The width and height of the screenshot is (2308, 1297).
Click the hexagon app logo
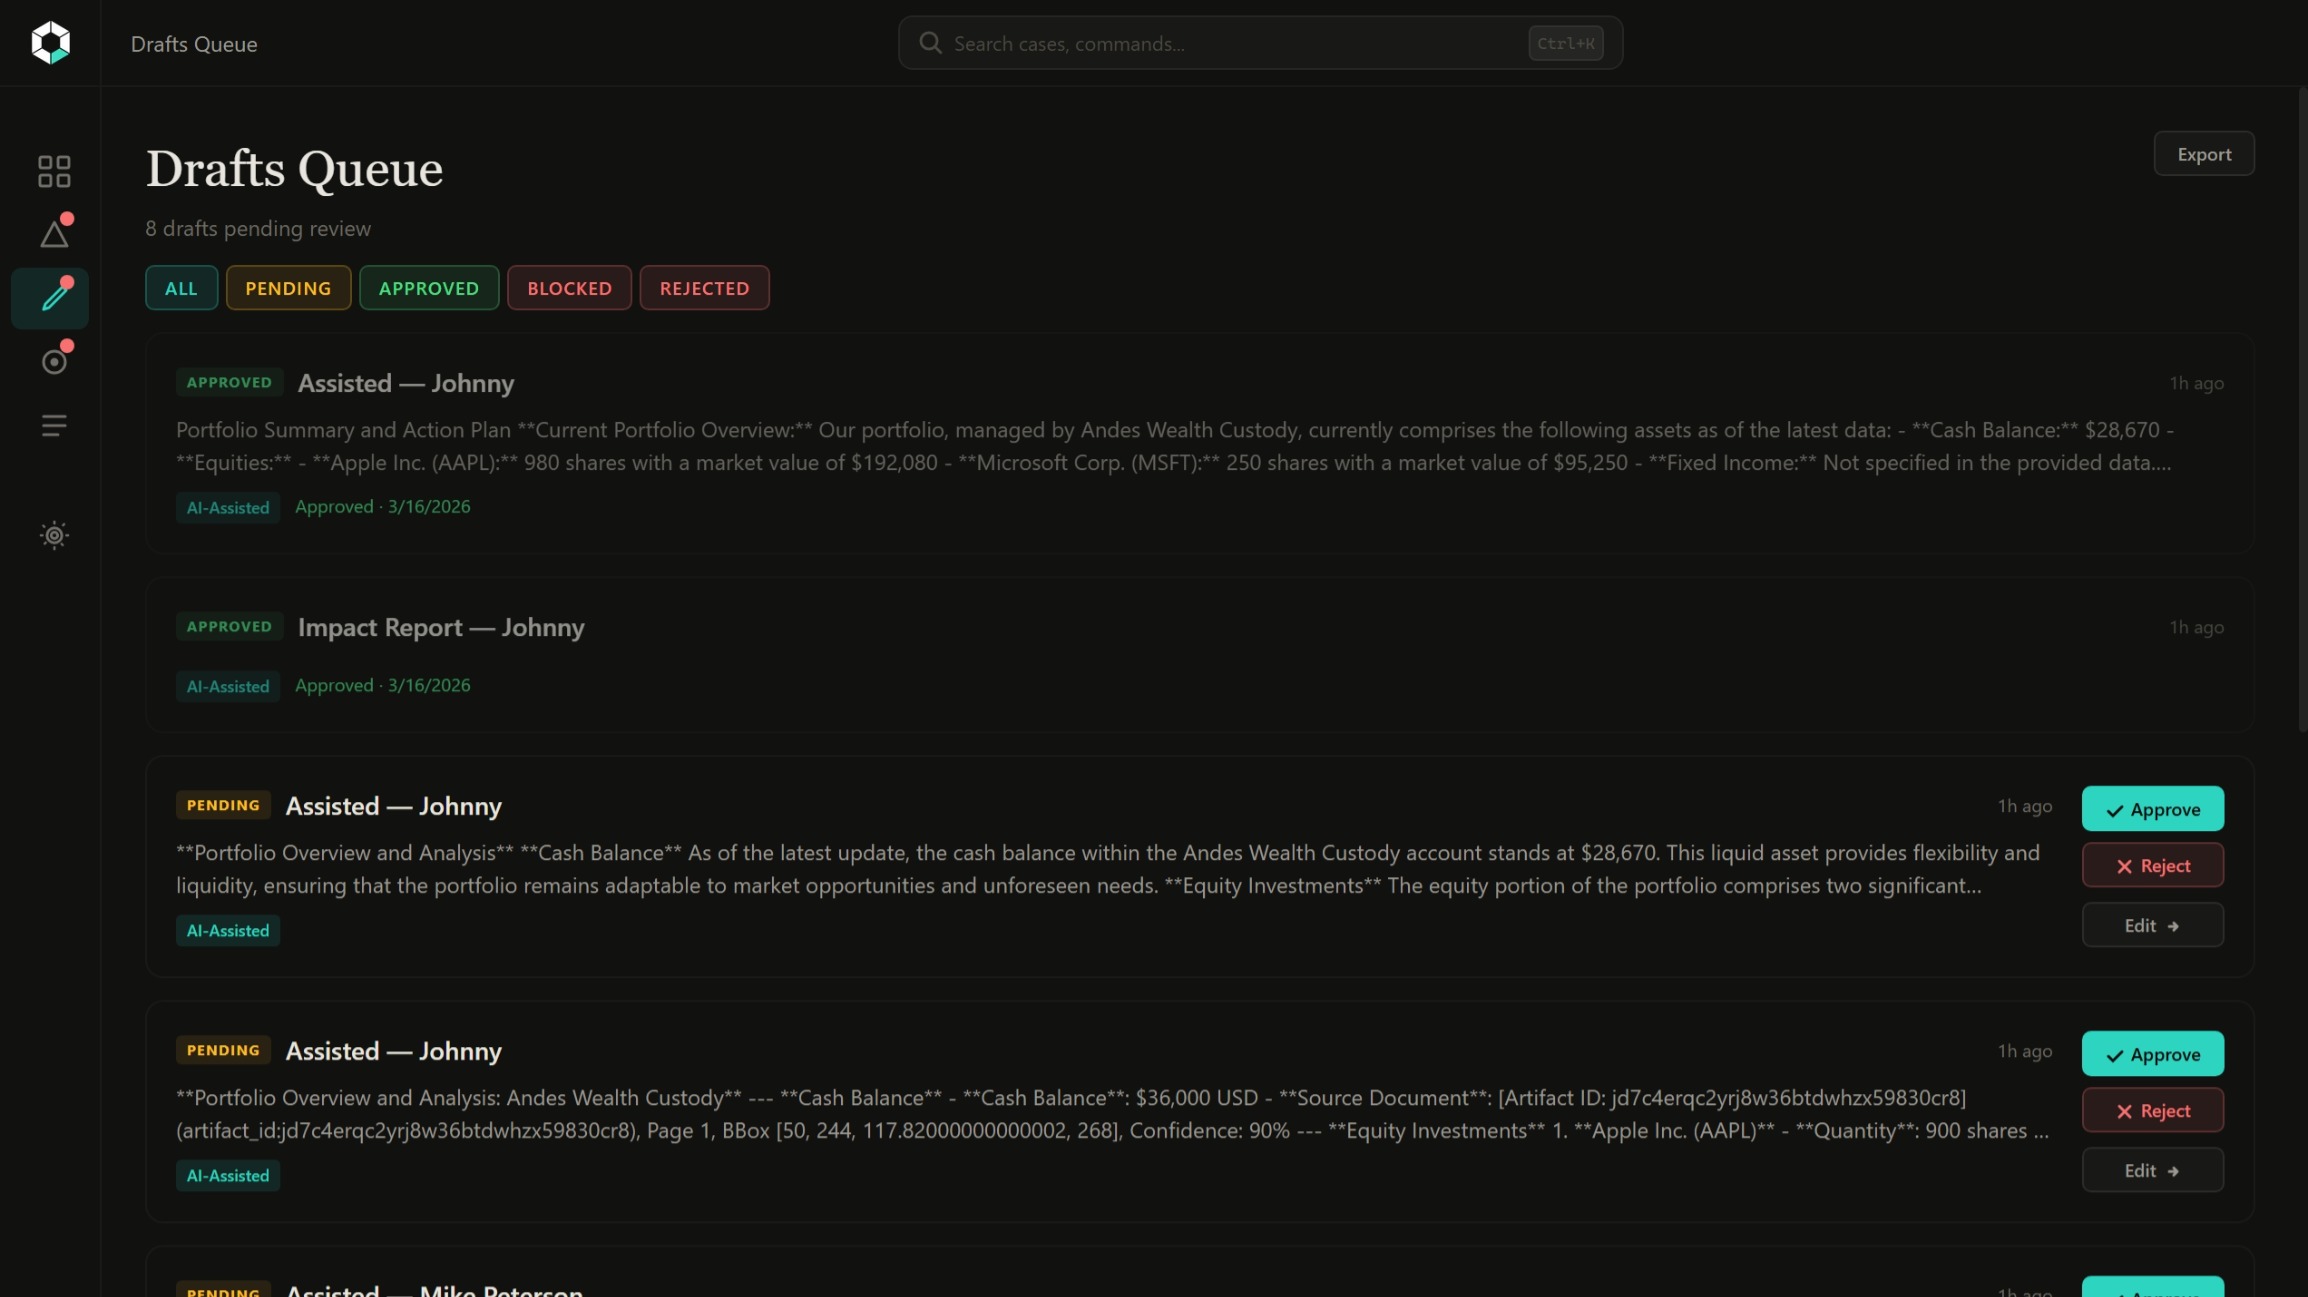click(50, 43)
